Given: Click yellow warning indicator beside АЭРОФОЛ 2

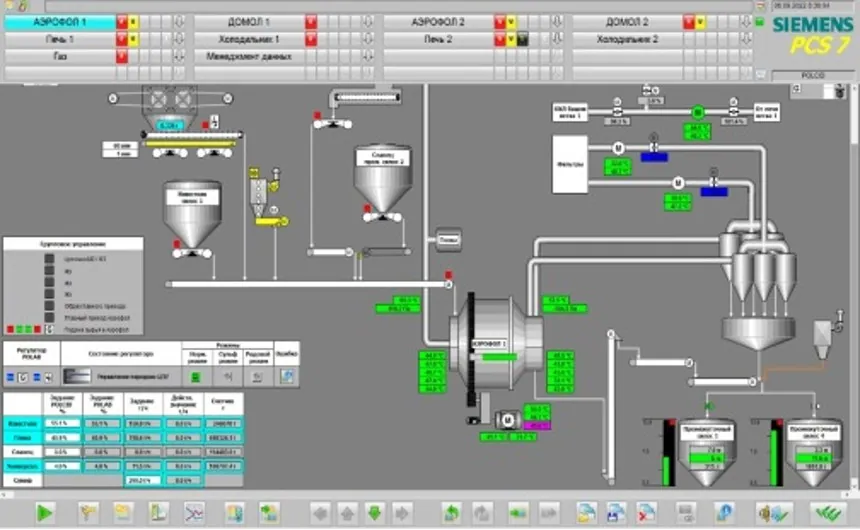Looking at the screenshot, I should [511, 22].
